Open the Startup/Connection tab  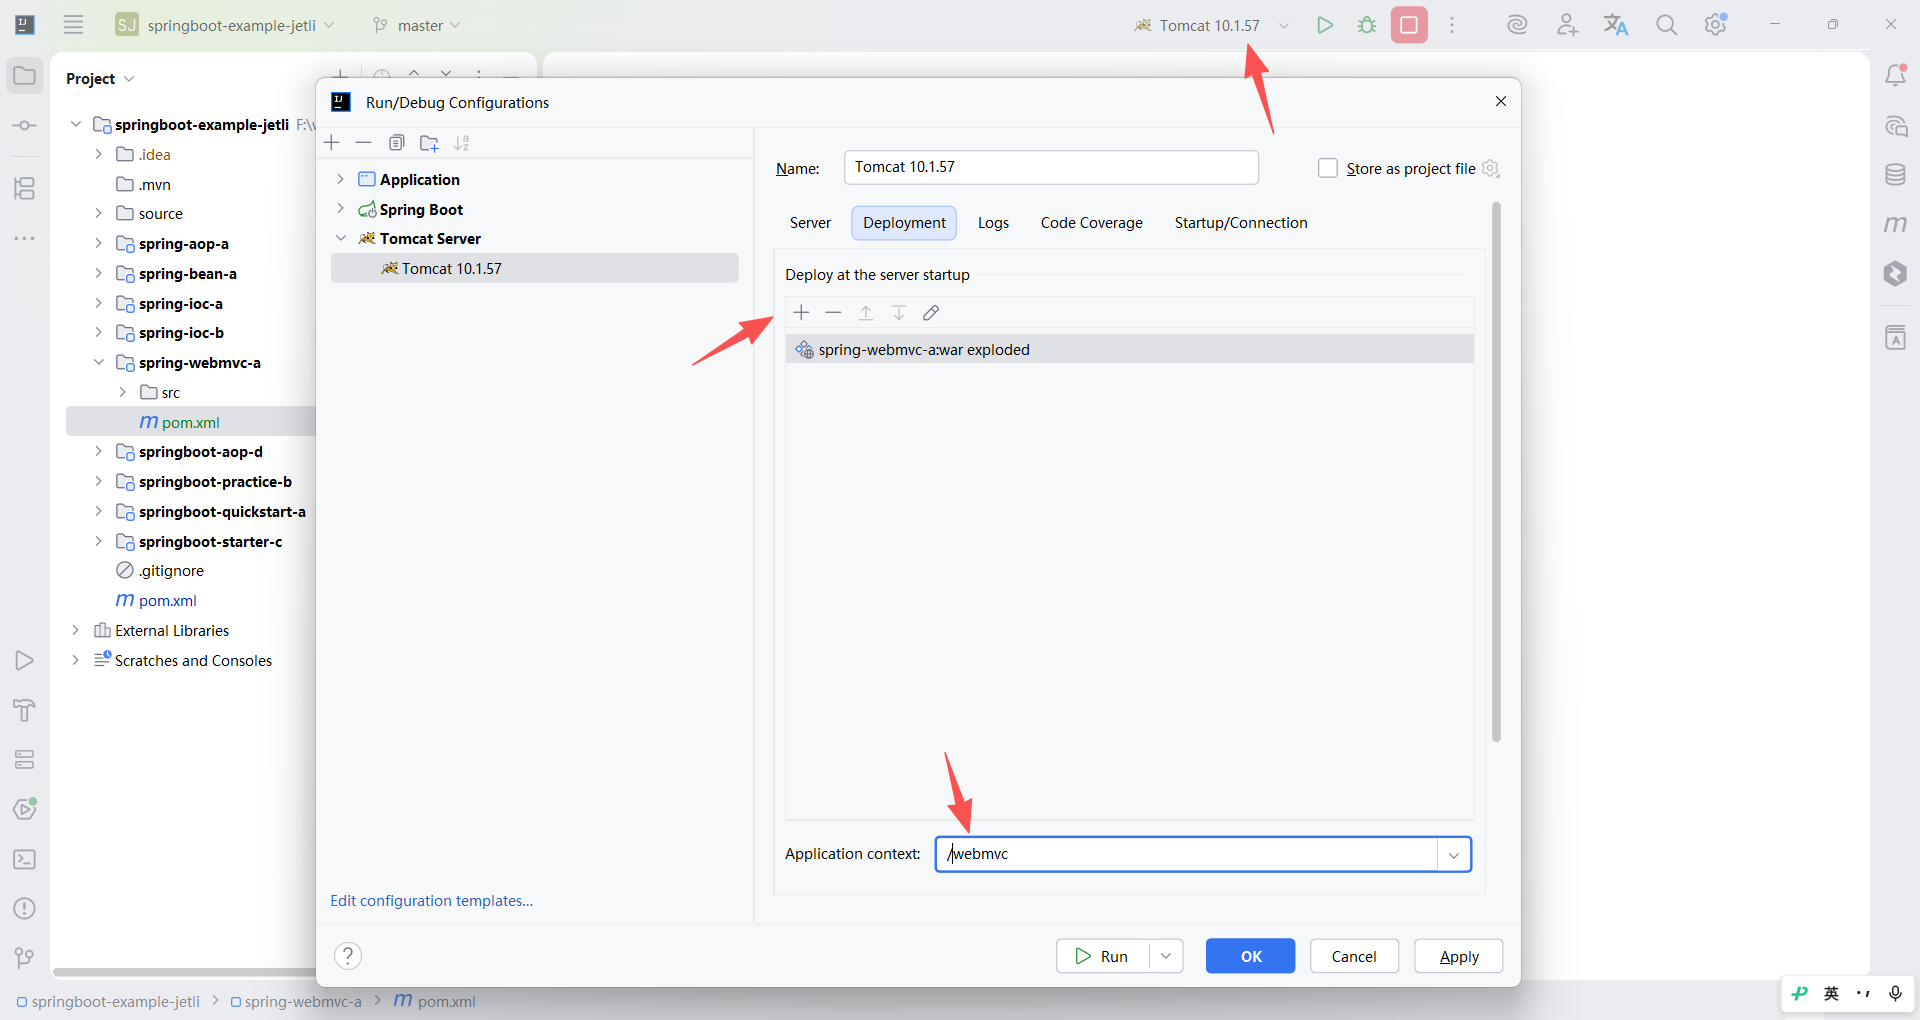[x=1241, y=223]
